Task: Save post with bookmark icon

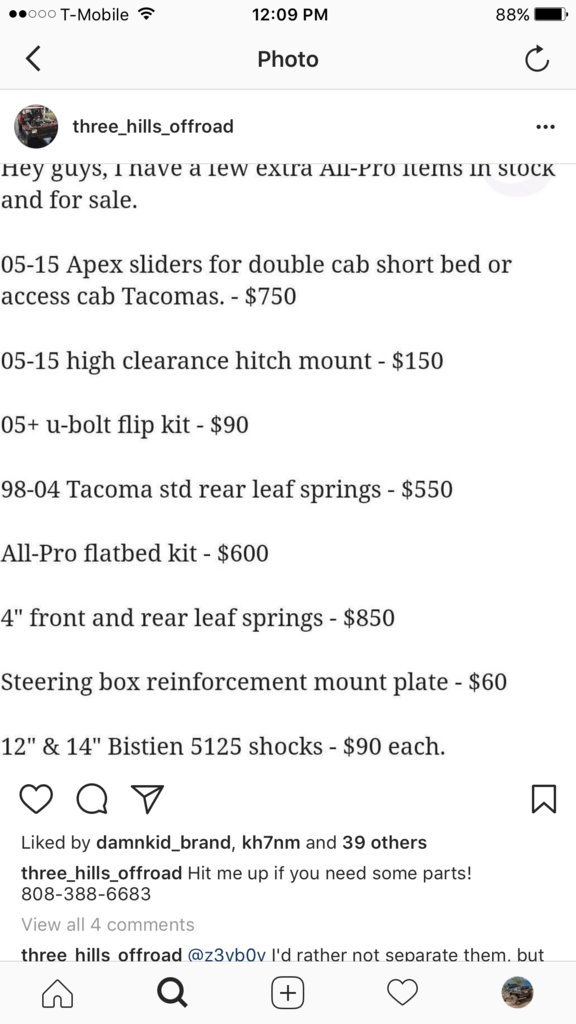Action: pos(544,799)
